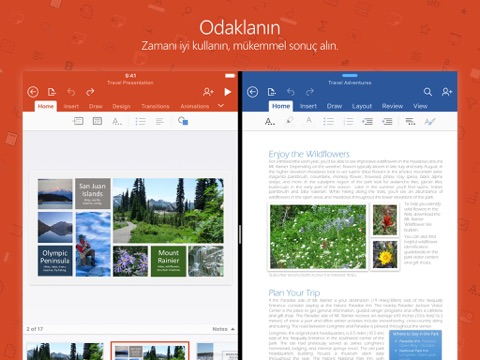This screenshot has width=480, height=360.
Task: Apply bullet list in PowerPoint
Action: point(140,121)
